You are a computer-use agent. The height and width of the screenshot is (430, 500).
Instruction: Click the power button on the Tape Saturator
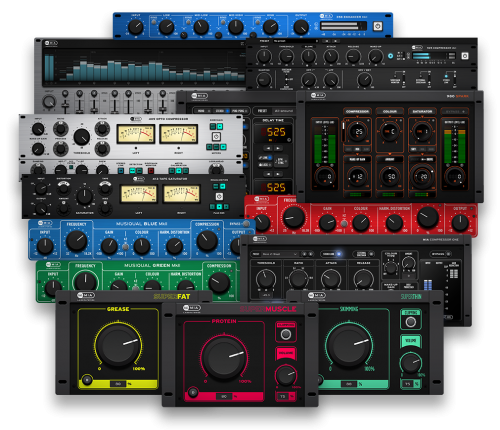point(219,196)
